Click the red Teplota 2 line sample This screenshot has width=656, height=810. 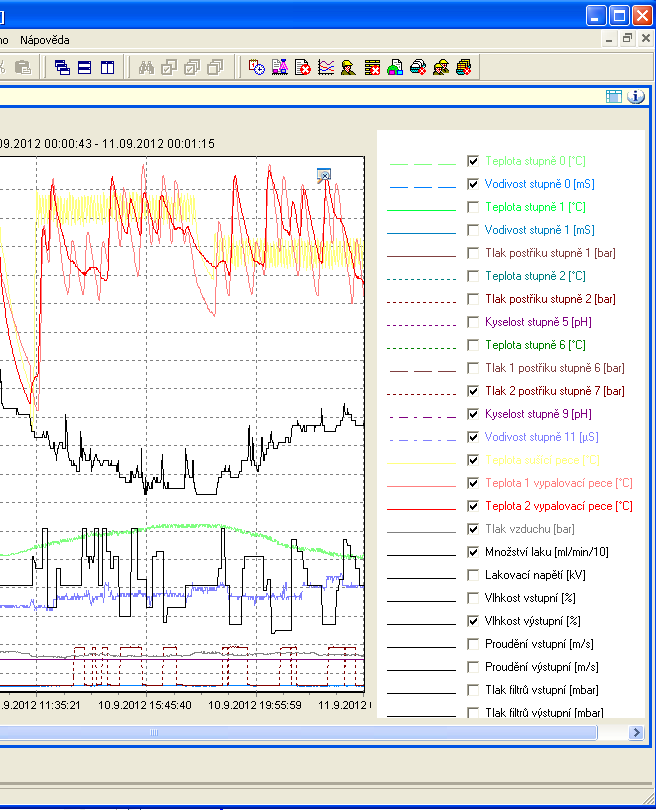click(x=420, y=506)
